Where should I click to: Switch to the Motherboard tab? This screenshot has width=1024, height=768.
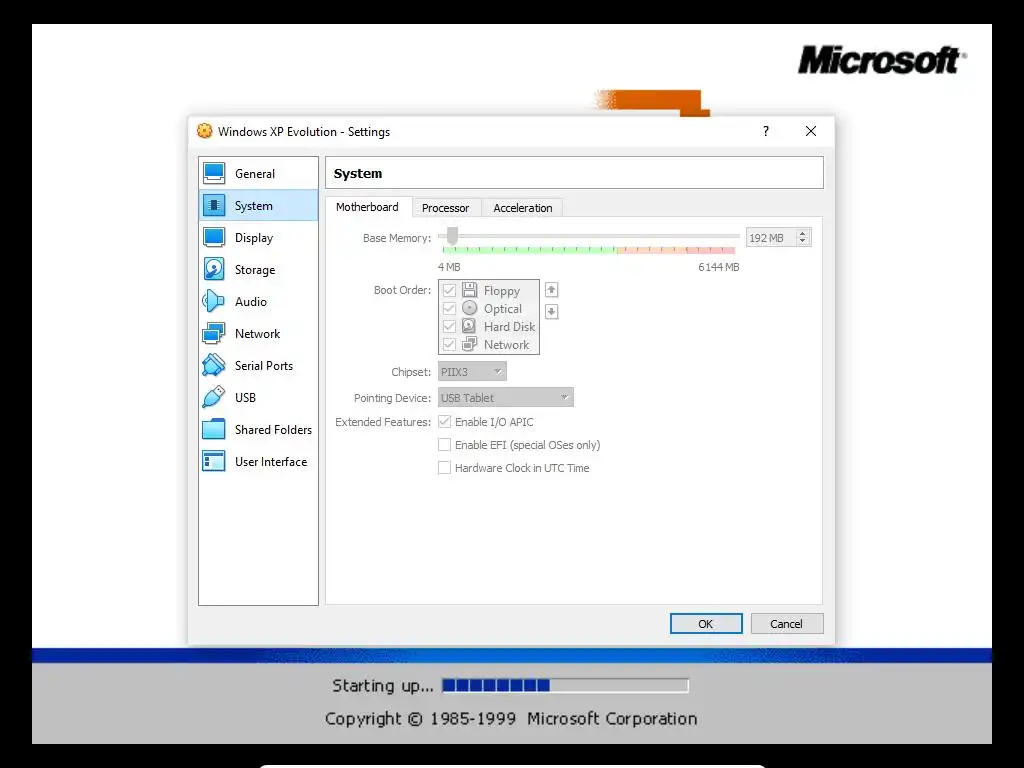pyautogui.click(x=367, y=207)
